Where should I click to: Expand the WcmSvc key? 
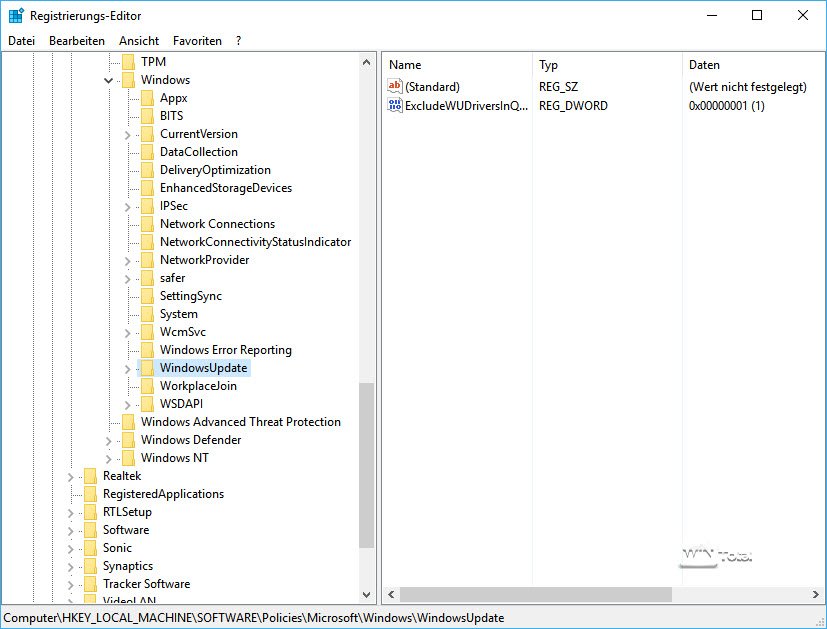[x=127, y=333]
